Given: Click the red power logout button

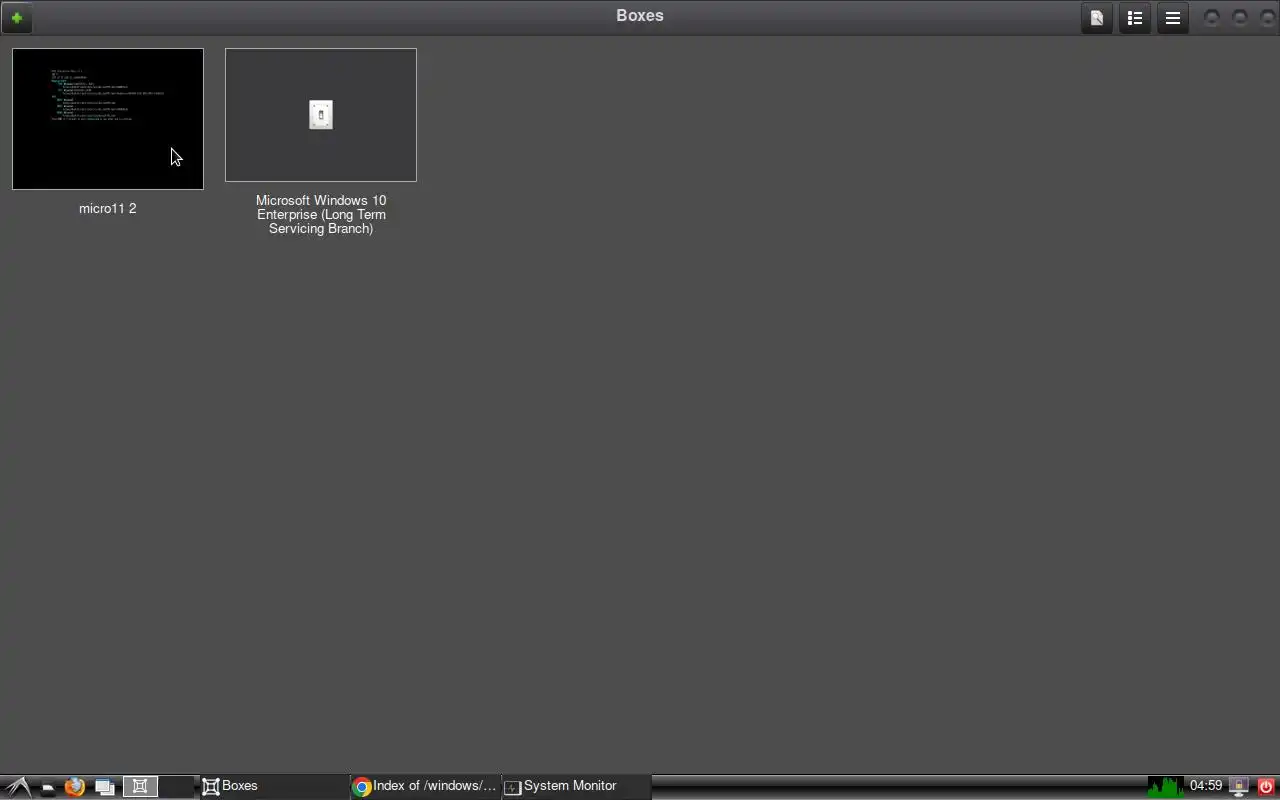Looking at the screenshot, I should (x=1266, y=787).
